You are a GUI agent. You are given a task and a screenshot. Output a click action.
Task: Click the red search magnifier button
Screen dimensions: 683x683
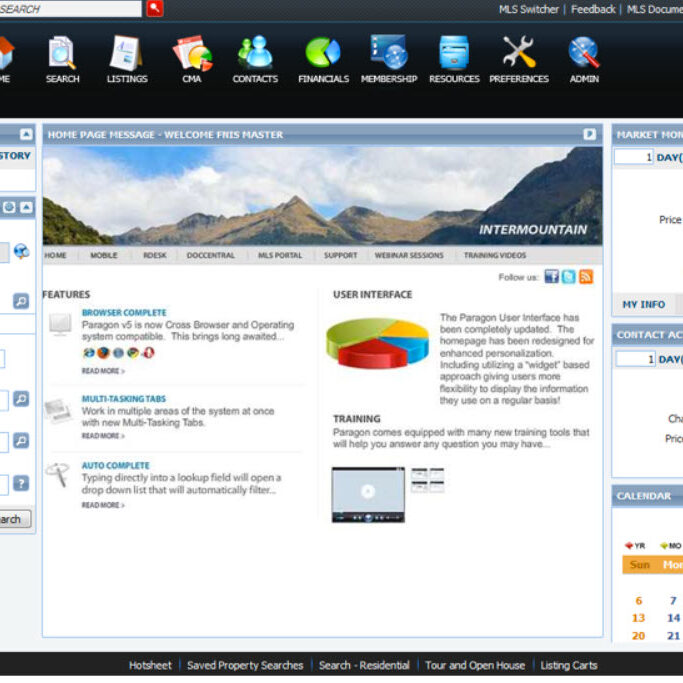click(x=155, y=8)
